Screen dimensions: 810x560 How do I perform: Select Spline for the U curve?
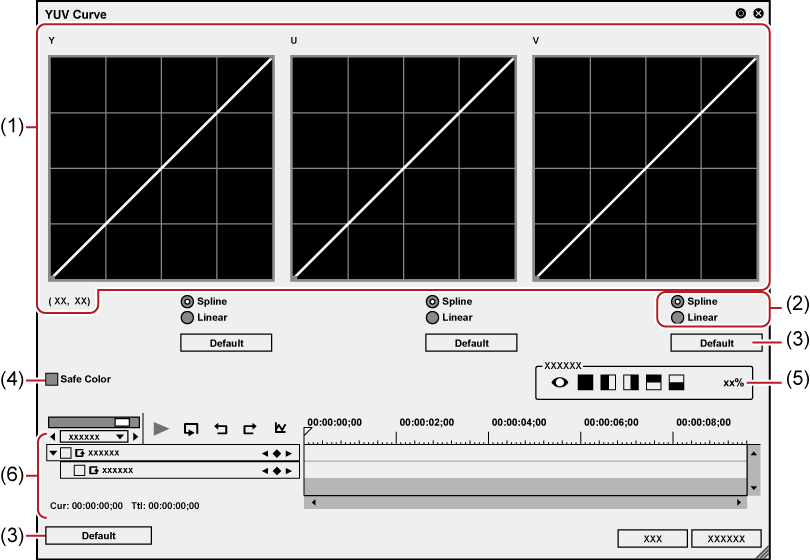pyautogui.click(x=432, y=301)
